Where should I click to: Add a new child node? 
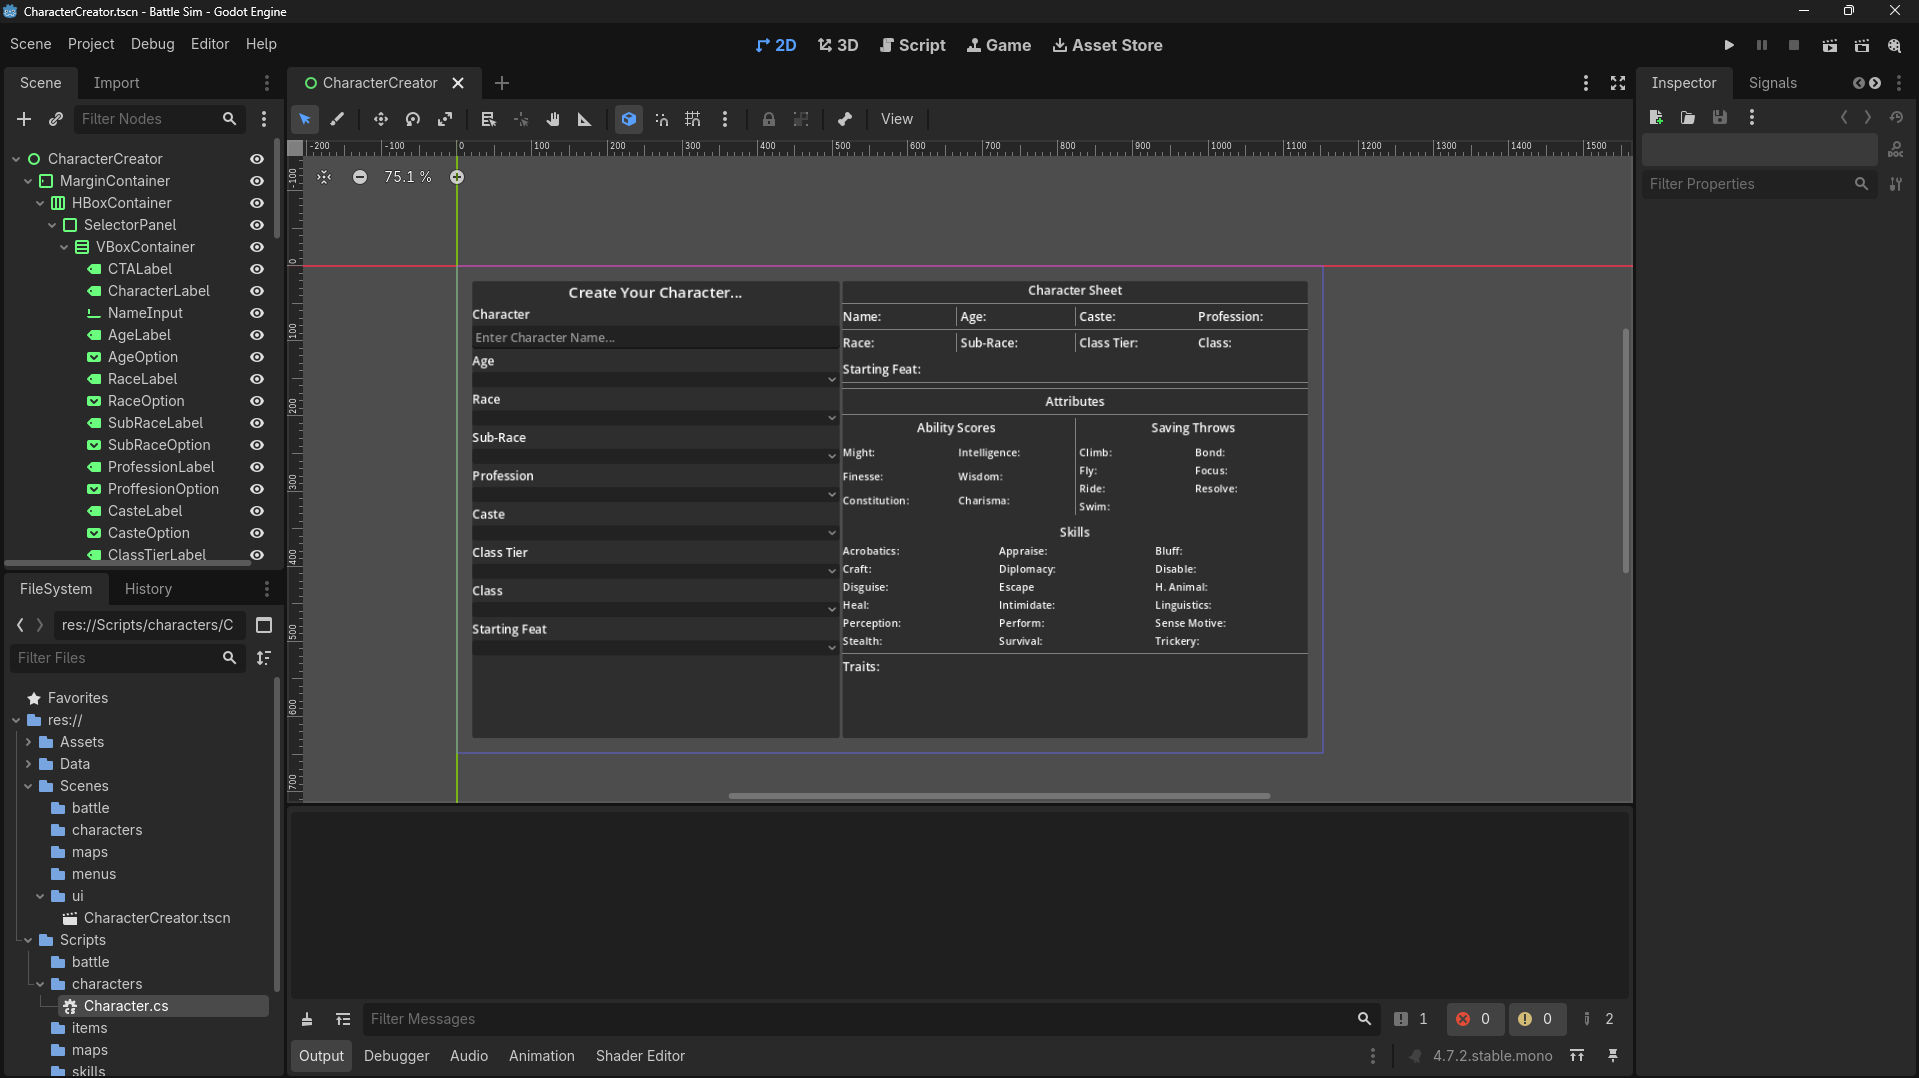click(x=24, y=119)
